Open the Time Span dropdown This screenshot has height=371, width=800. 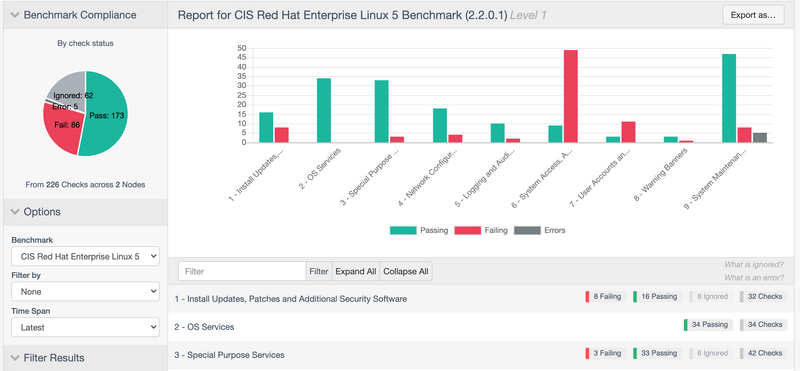pos(85,328)
